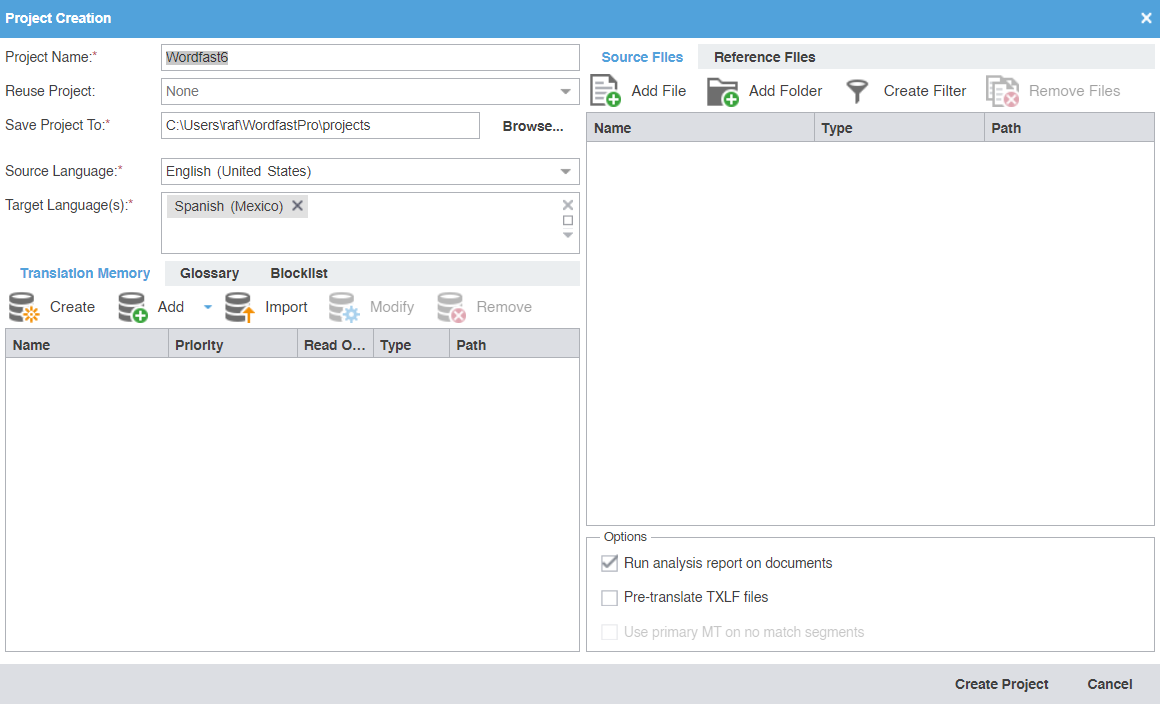This screenshot has height=704, width=1160.
Task: Open the Import translation memory tool
Action: (x=239, y=306)
